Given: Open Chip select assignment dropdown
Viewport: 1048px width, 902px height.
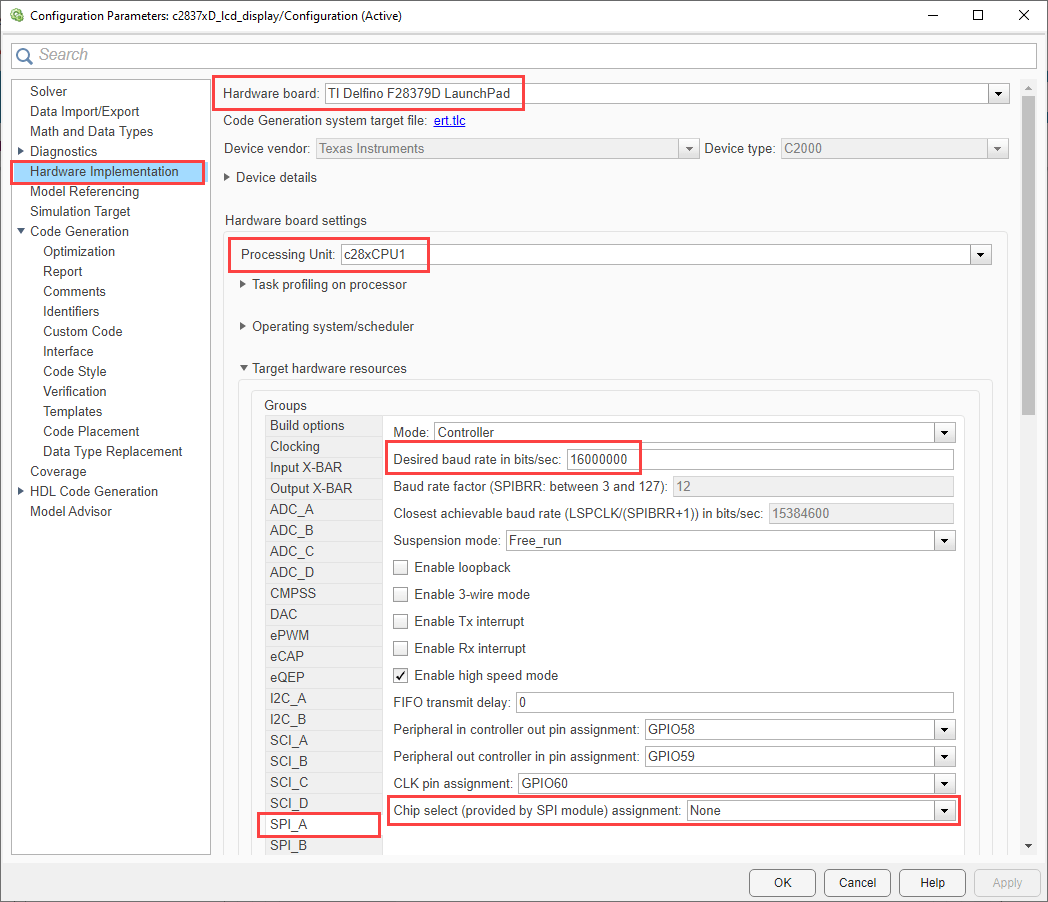Looking at the screenshot, I should point(944,810).
